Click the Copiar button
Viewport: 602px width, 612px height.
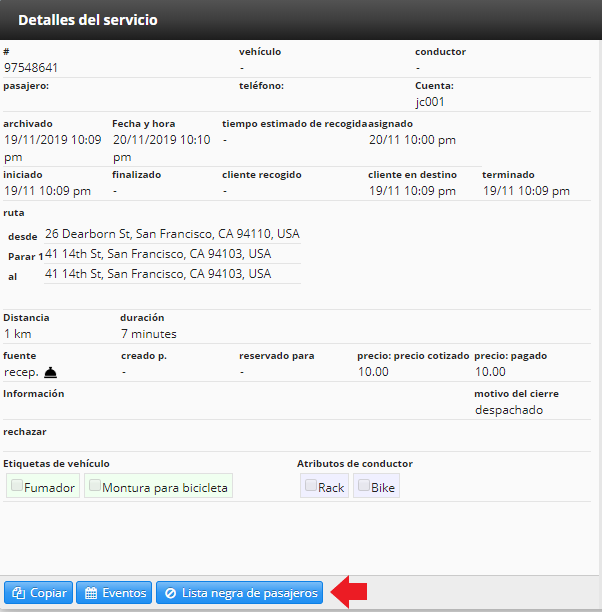tap(38, 592)
